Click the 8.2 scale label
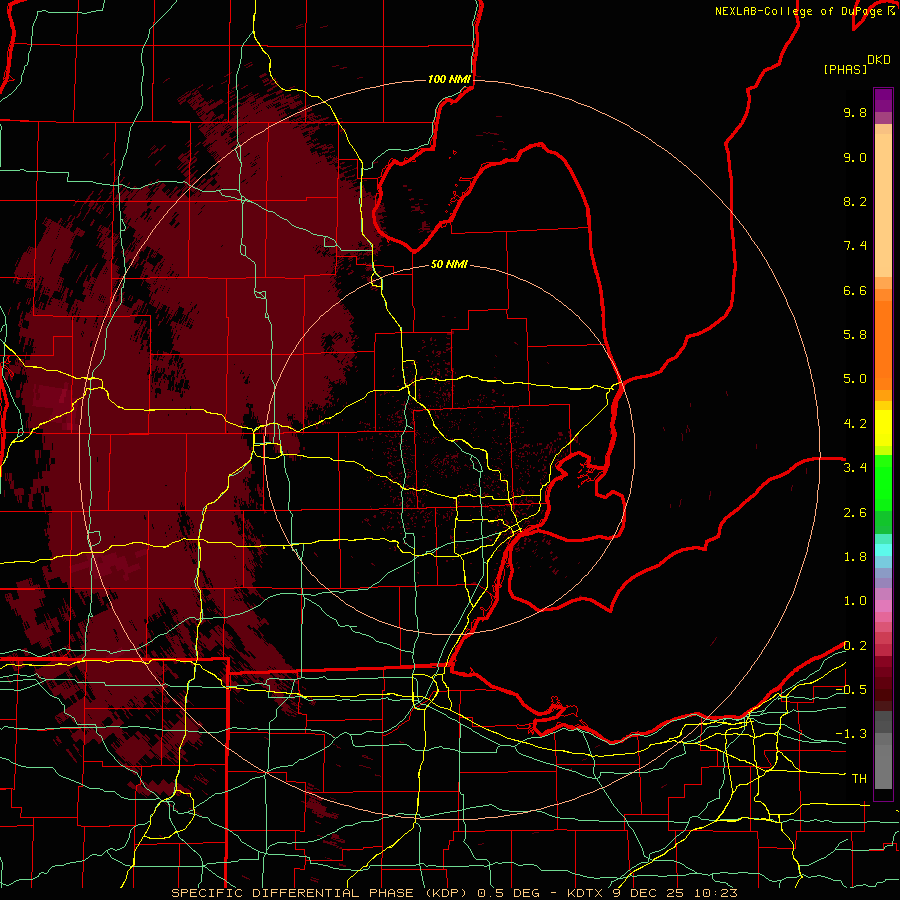Viewport: 900px width, 900px height. pos(855,201)
